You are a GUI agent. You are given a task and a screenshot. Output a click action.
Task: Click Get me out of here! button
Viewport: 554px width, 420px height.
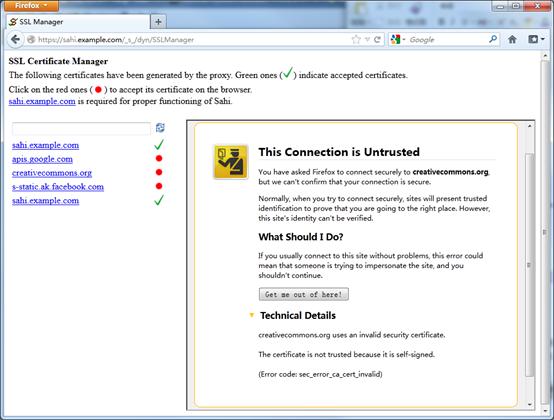[303, 294]
